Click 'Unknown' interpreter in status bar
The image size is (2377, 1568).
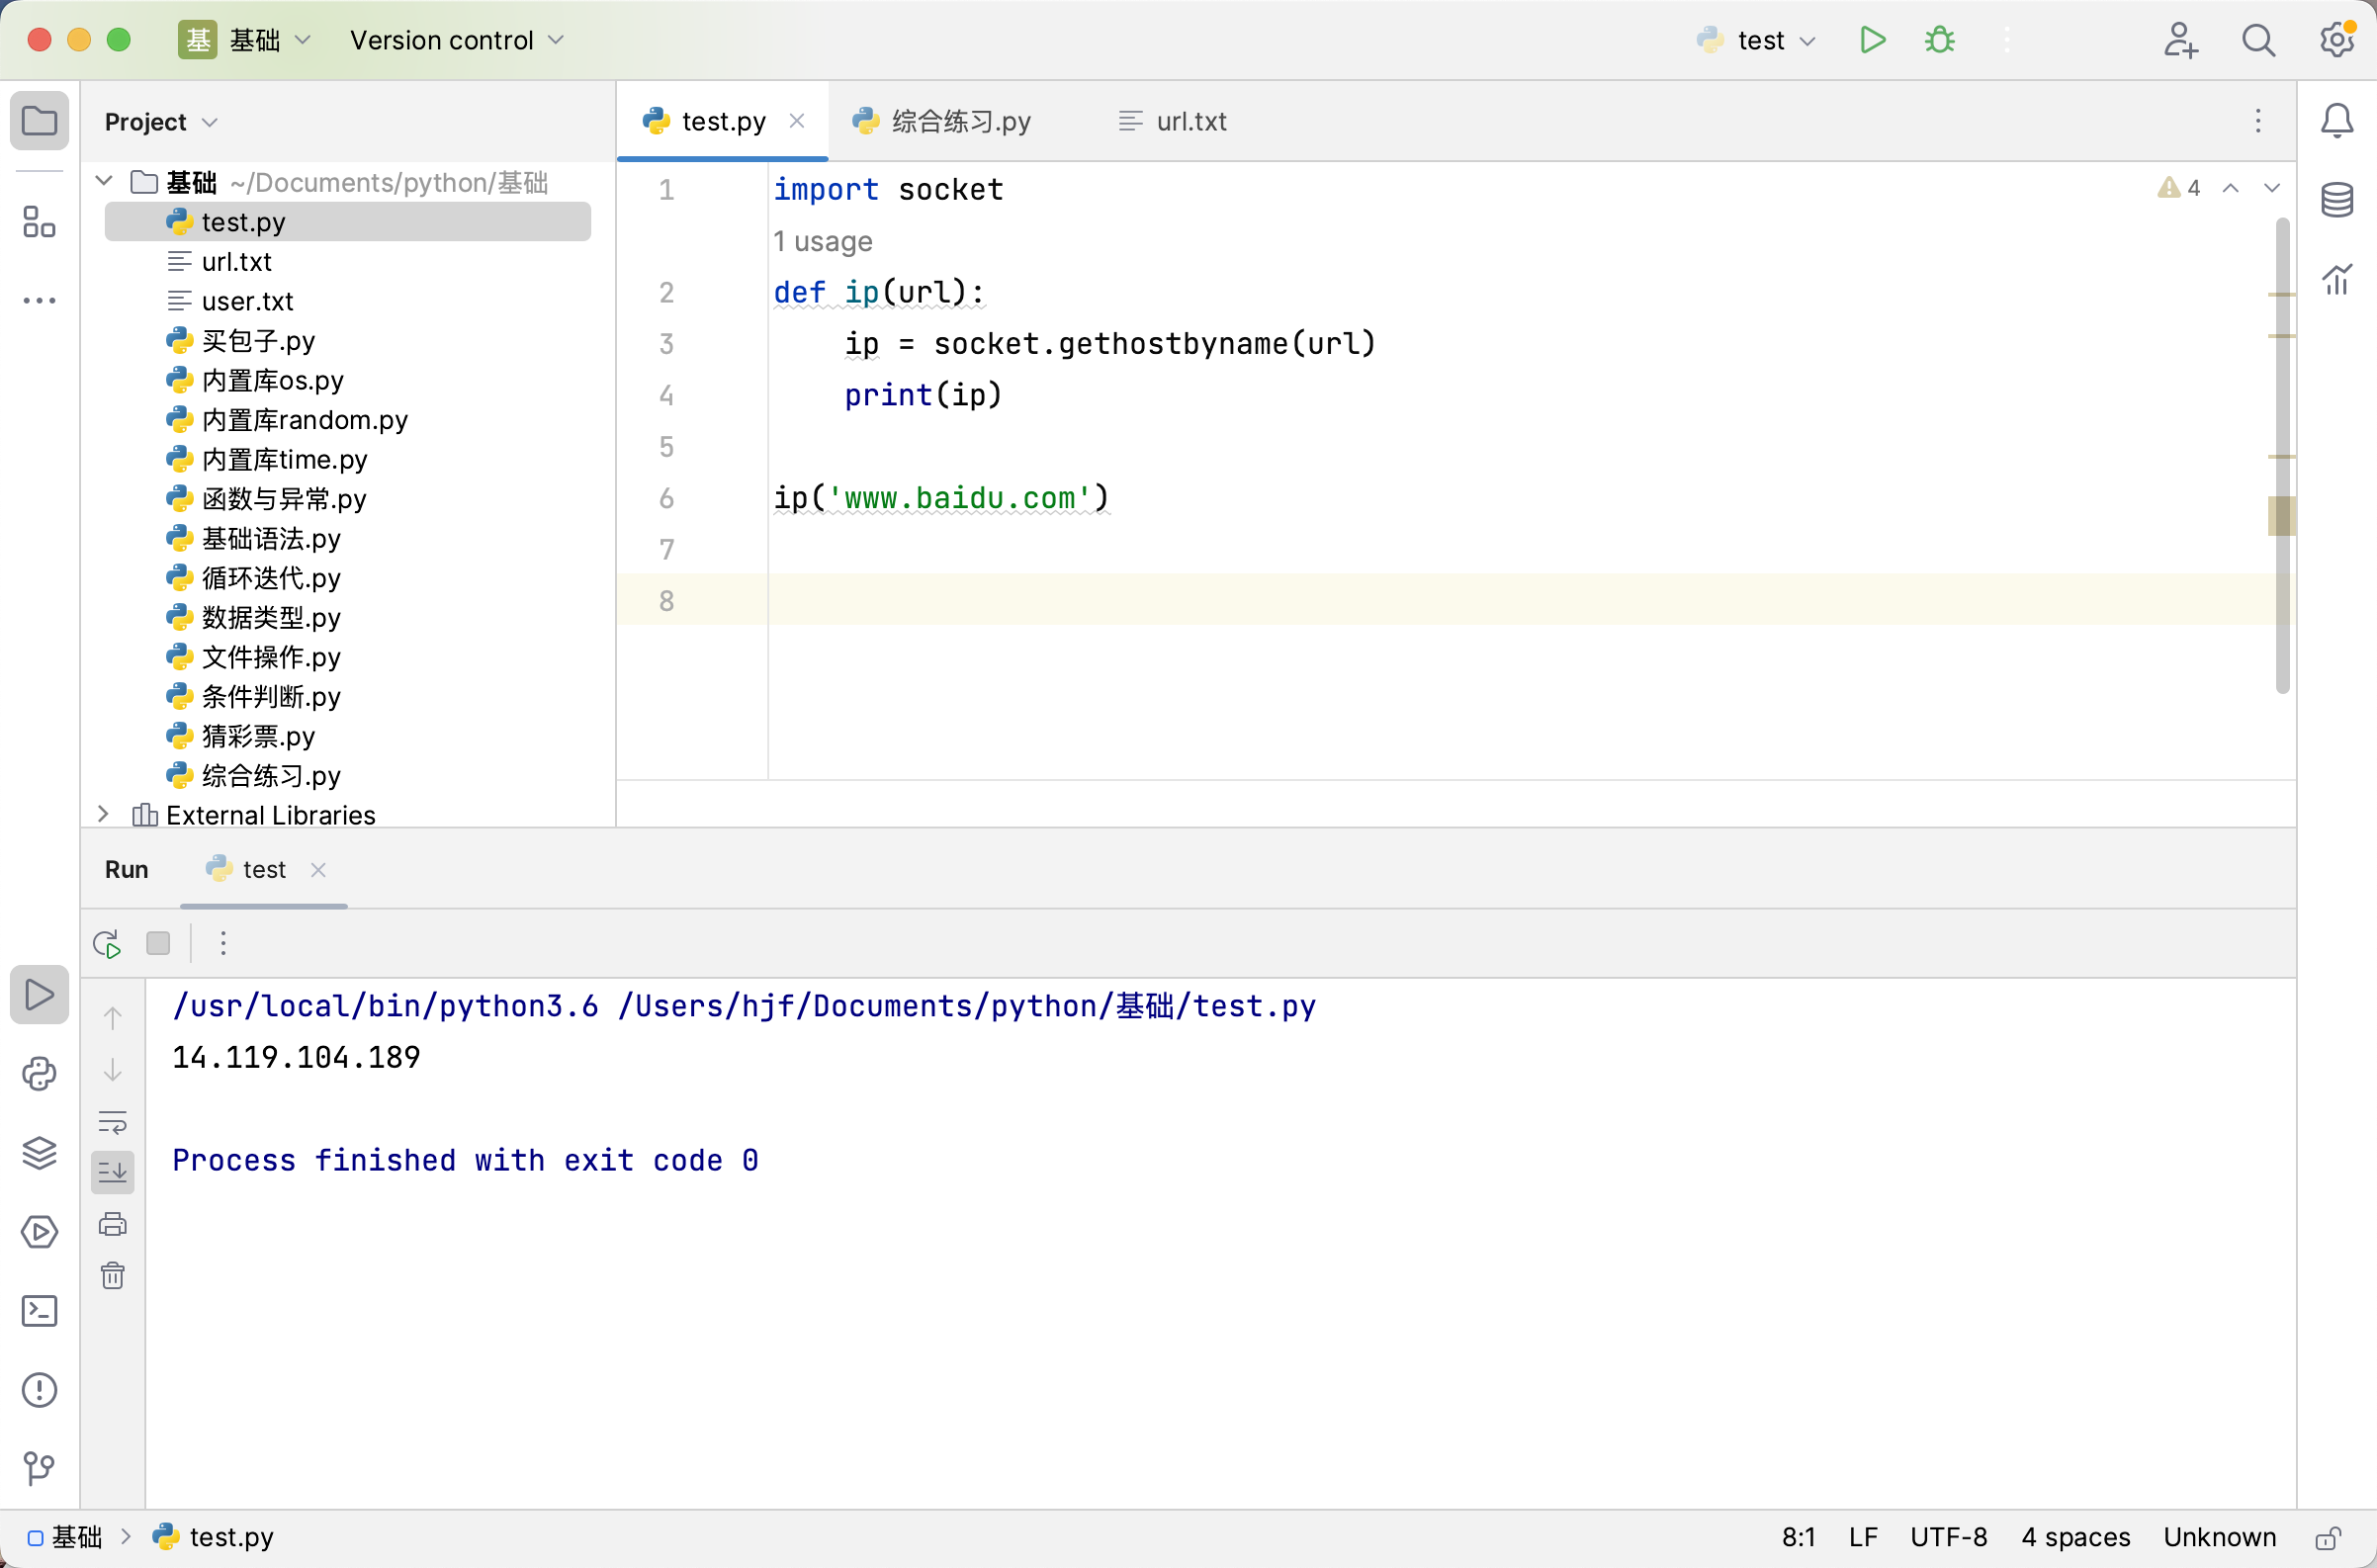point(2219,1537)
